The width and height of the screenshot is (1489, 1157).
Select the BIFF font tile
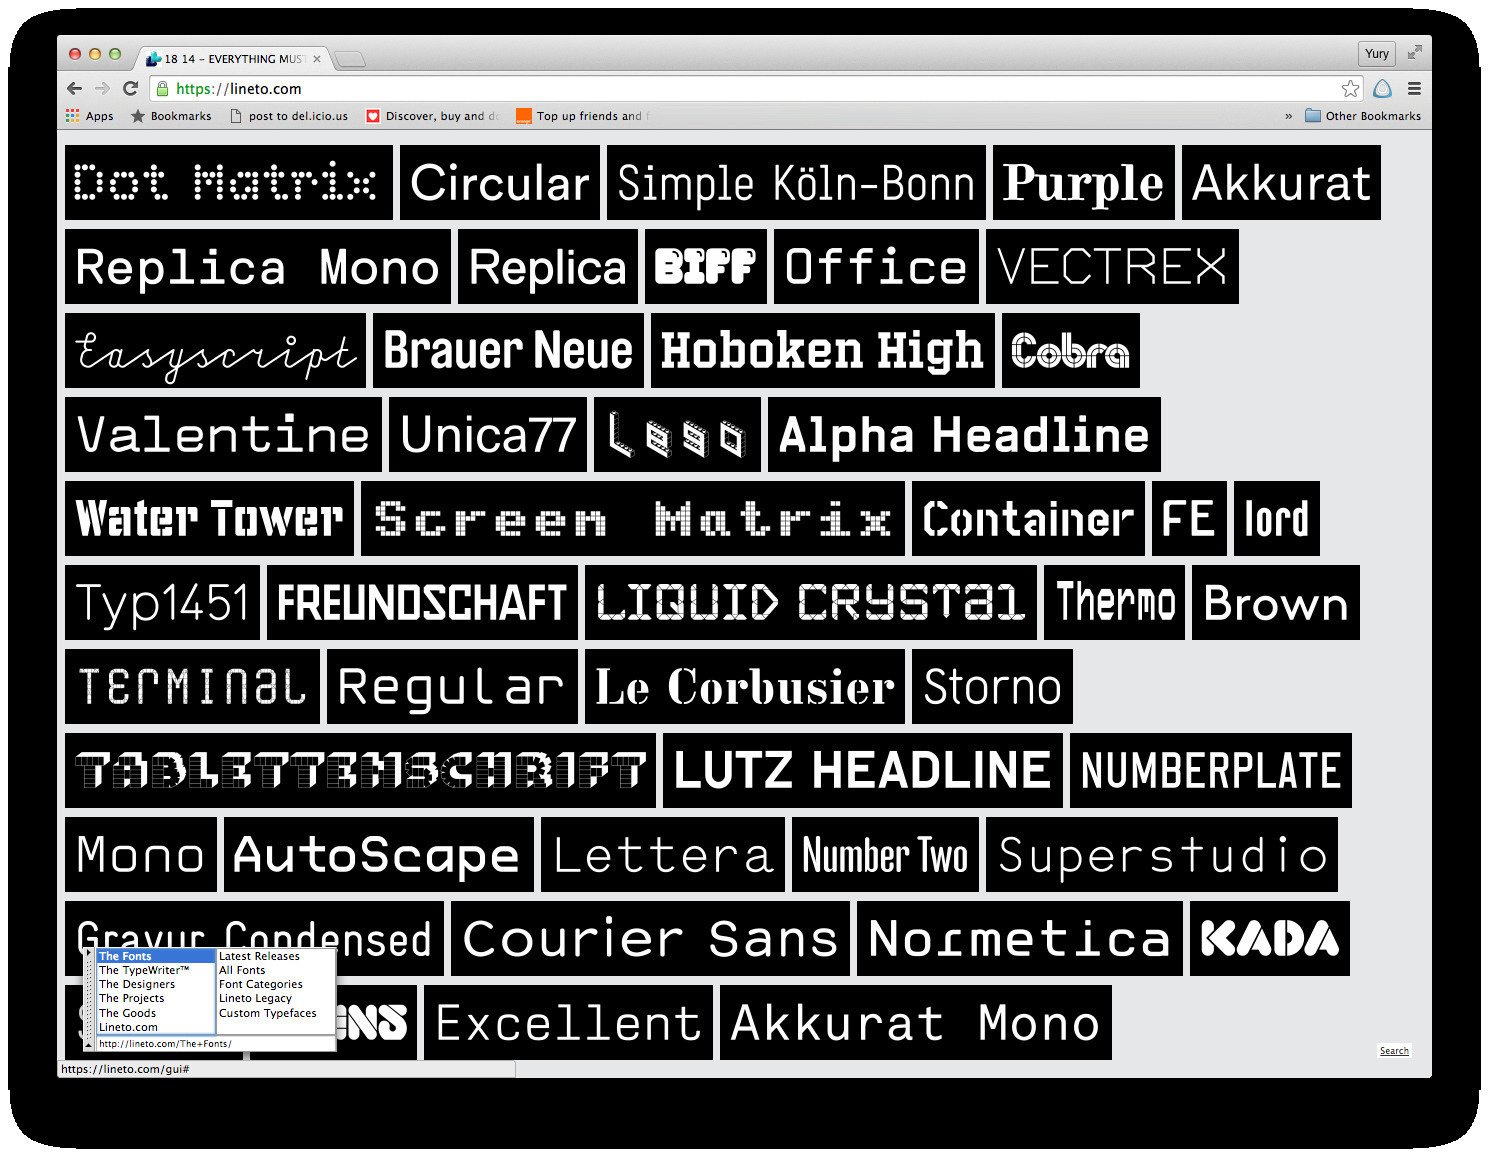point(706,266)
